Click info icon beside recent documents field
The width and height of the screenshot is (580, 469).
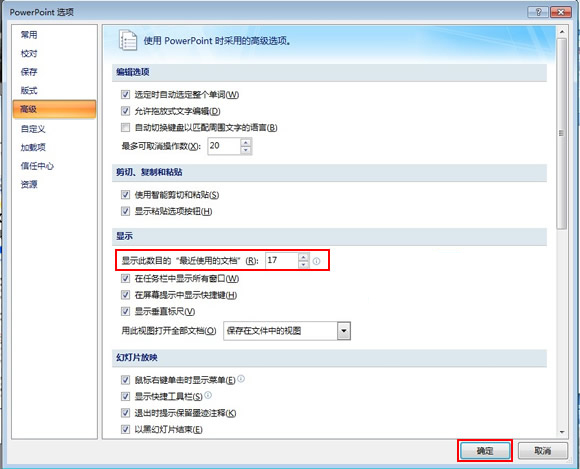coord(317,261)
